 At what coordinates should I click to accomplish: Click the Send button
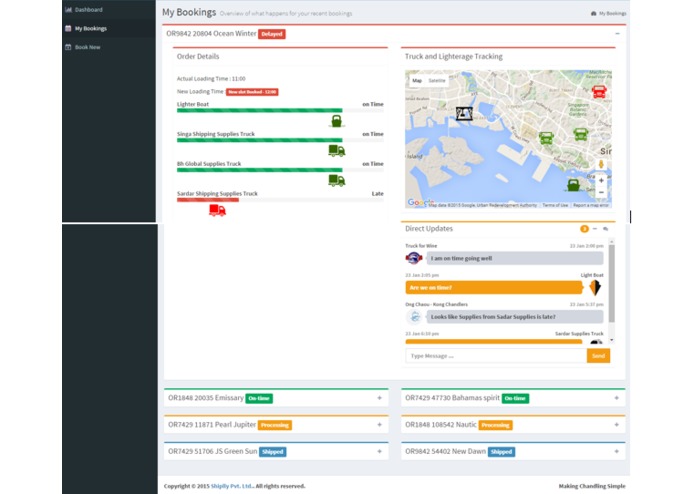(x=598, y=356)
